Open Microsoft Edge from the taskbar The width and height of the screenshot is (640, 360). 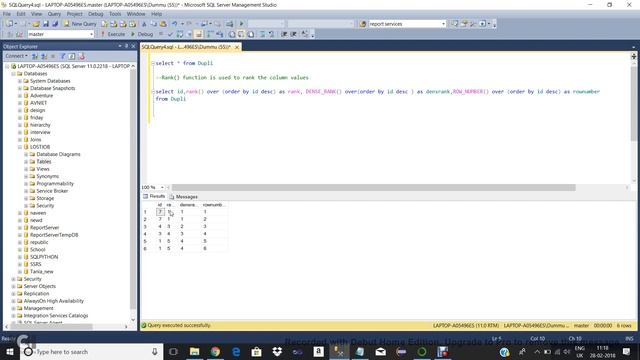pyautogui.click(x=236, y=352)
